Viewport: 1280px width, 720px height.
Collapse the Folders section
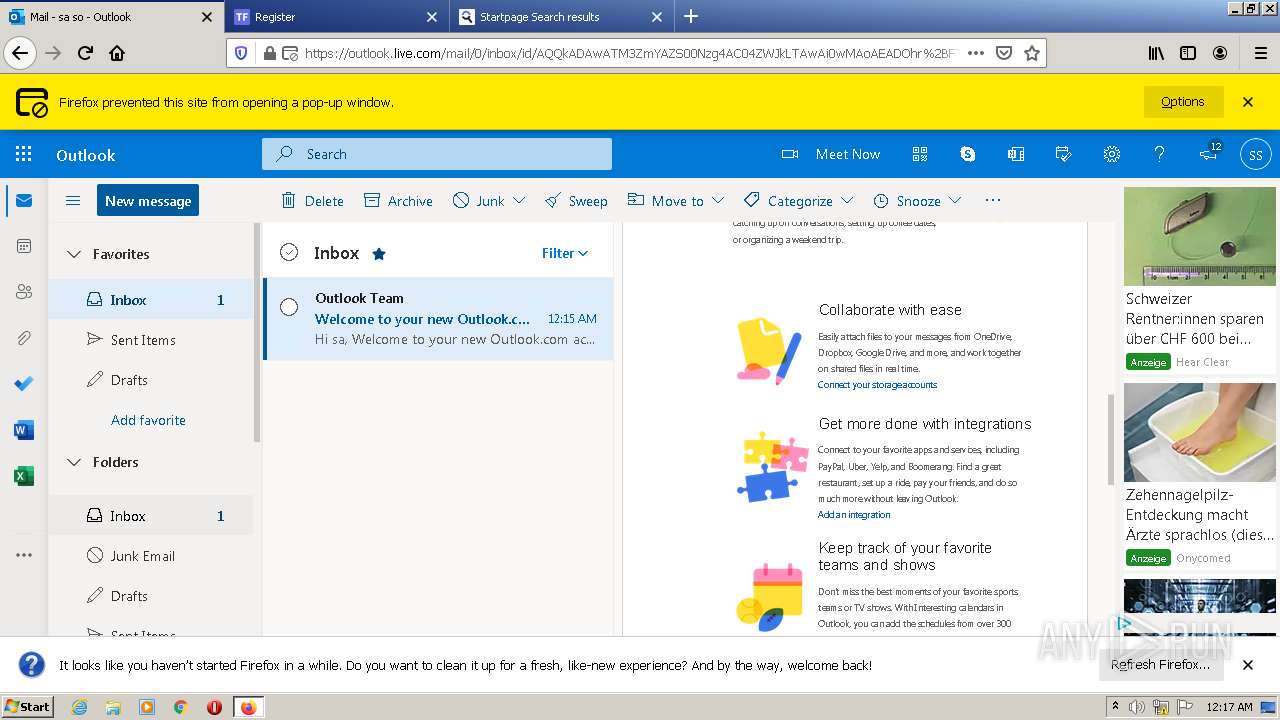(74, 462)
